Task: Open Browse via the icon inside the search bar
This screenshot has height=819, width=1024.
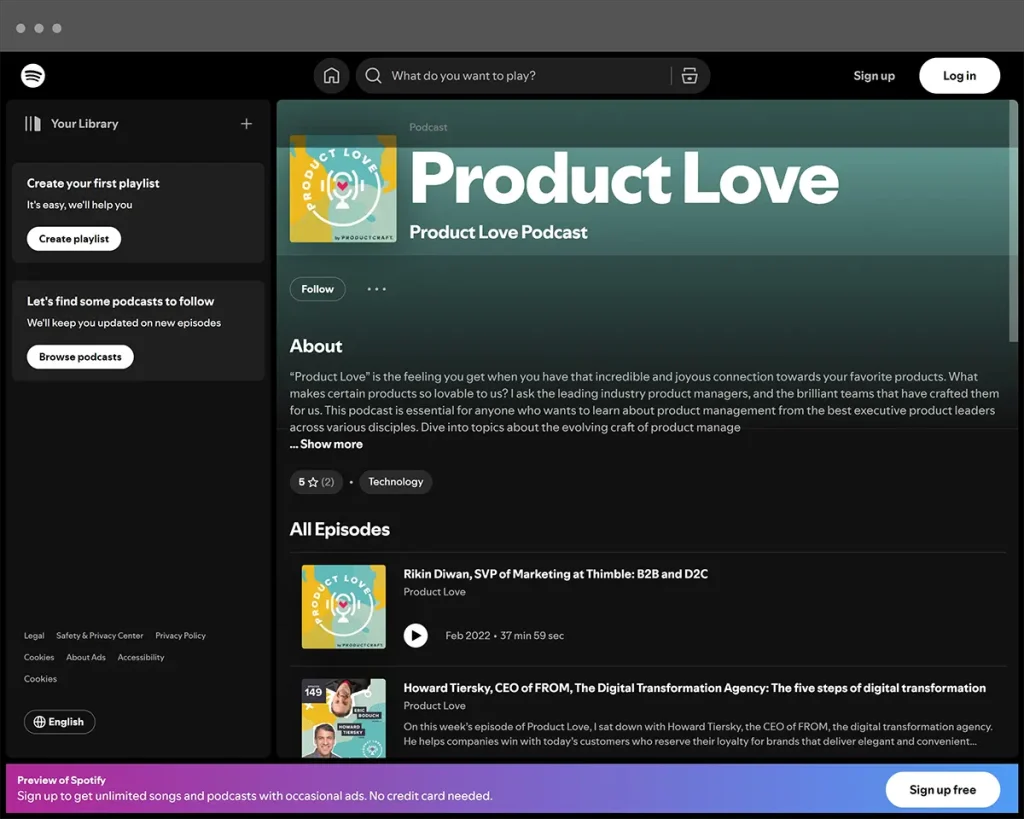Action: point(690,75)
